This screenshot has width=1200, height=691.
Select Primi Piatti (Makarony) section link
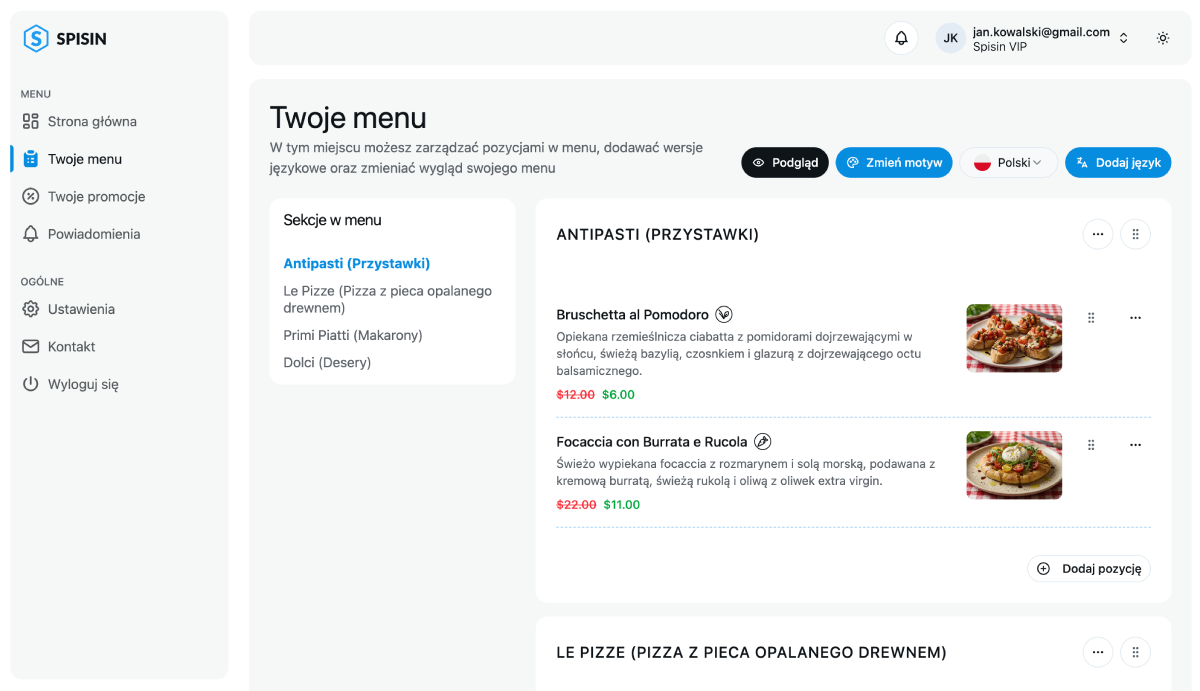click(x=353, y=336)
